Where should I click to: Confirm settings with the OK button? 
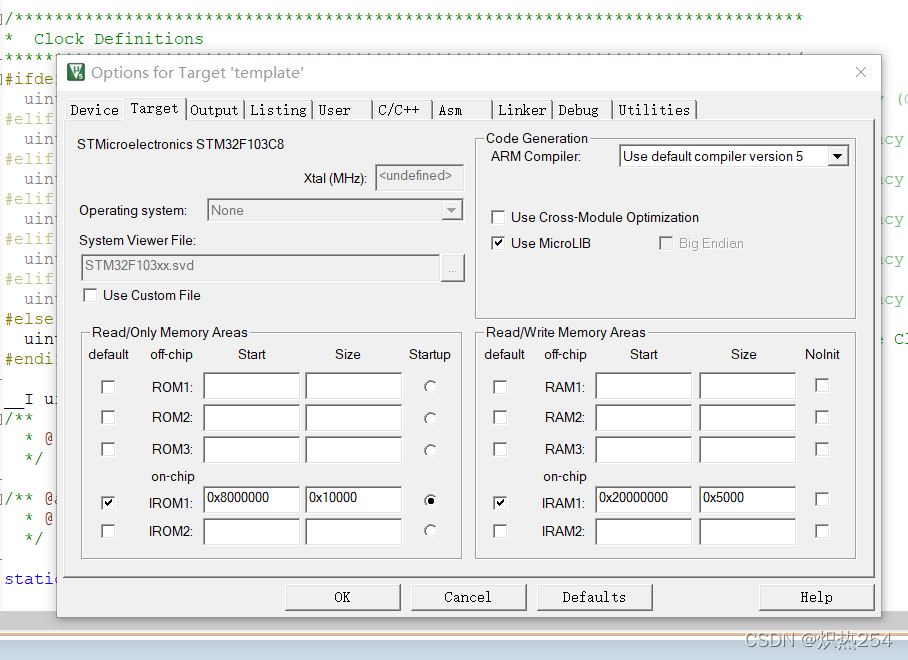(342, 597)
